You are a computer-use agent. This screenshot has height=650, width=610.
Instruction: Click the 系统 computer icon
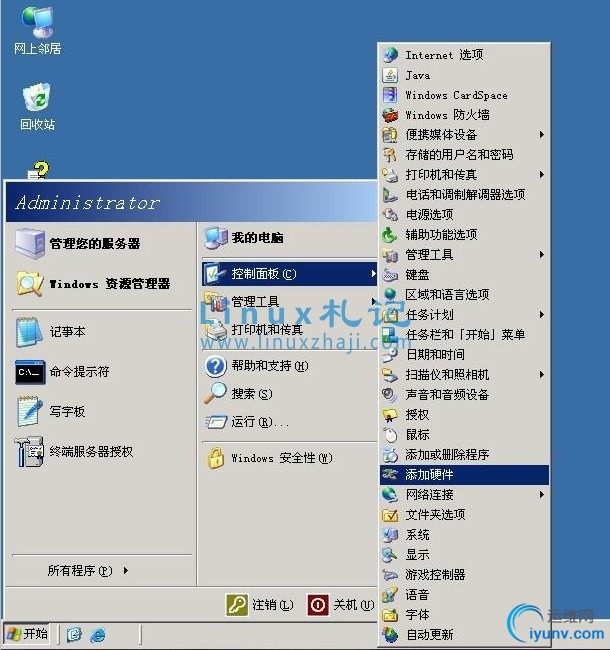[390, 535]
